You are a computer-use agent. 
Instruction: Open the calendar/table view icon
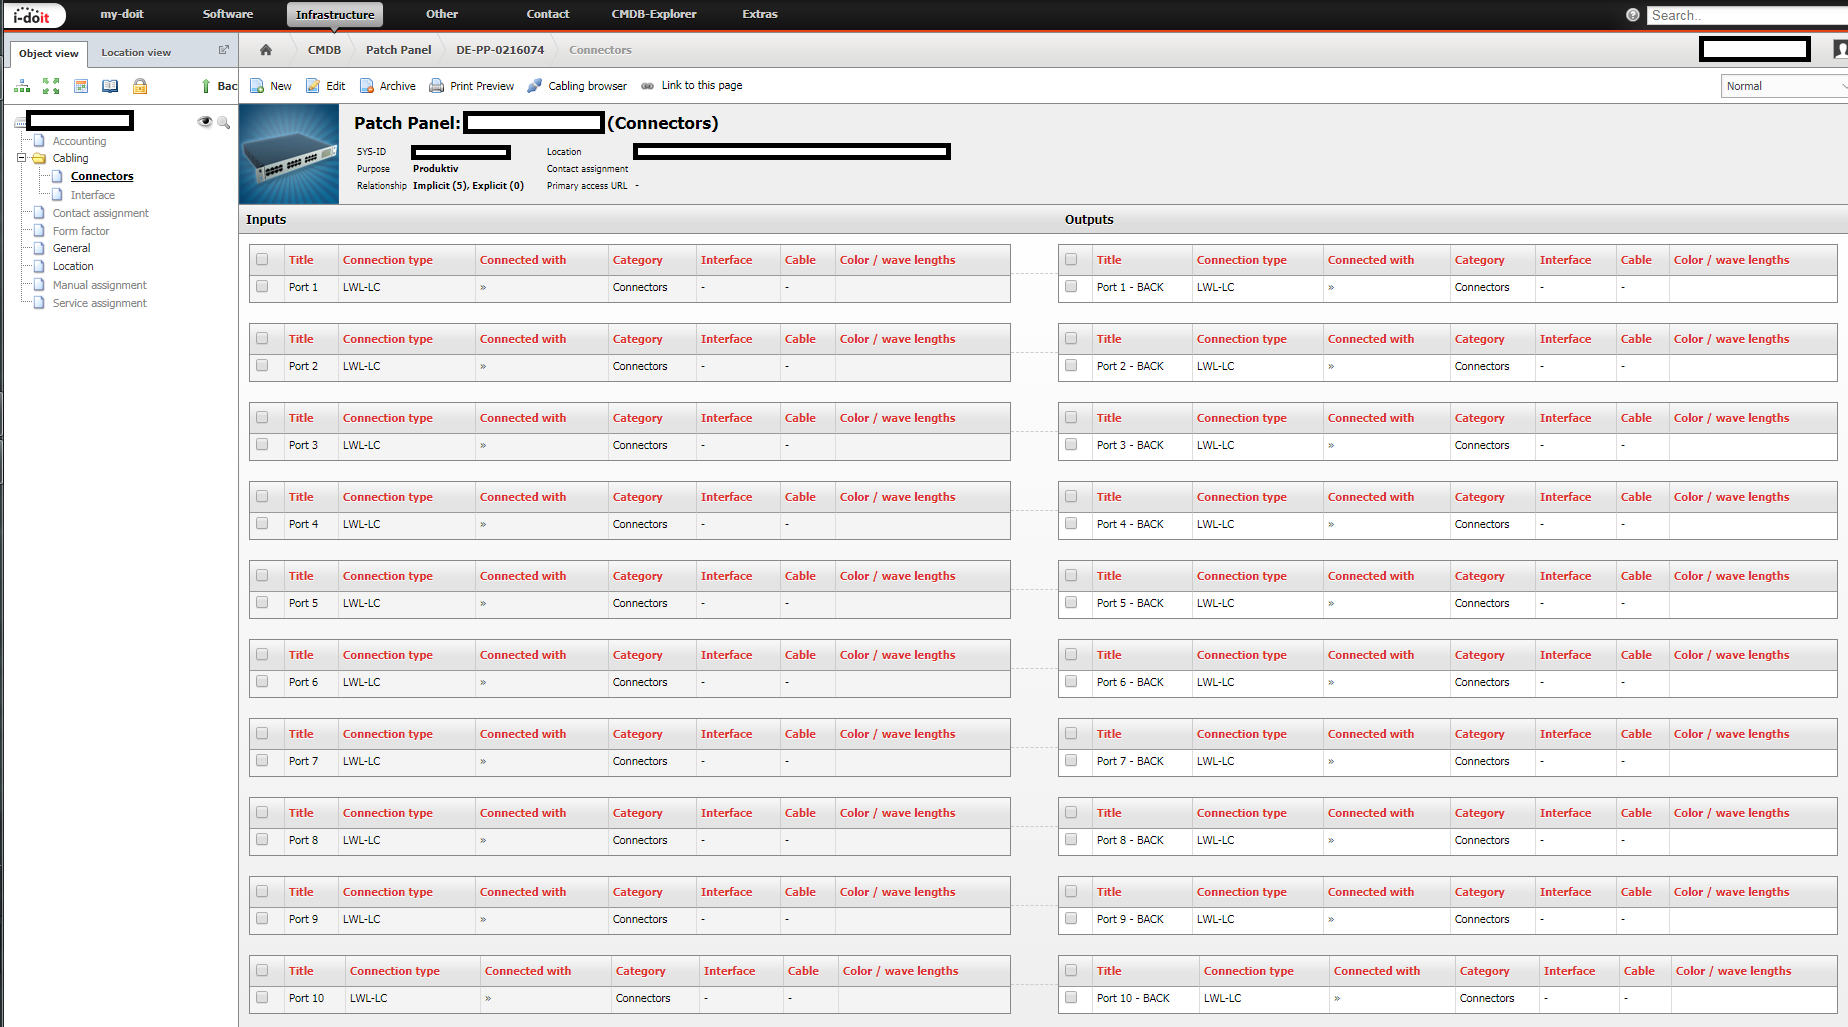click(81, 87)
